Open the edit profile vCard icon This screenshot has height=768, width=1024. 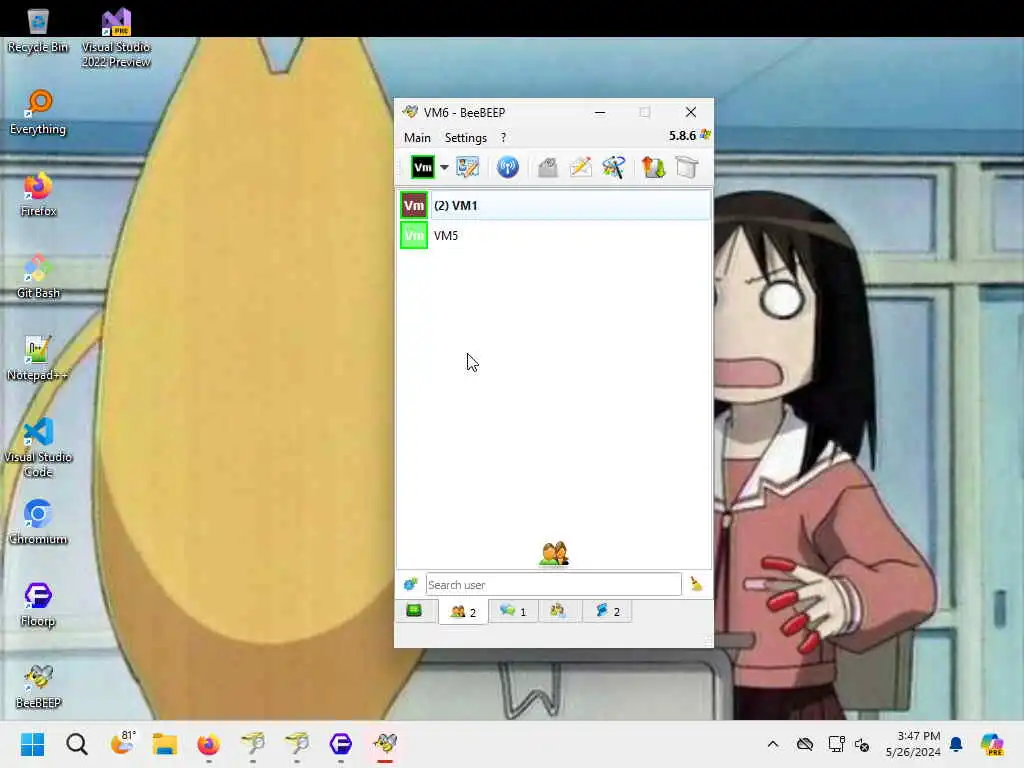click(468, 168)
